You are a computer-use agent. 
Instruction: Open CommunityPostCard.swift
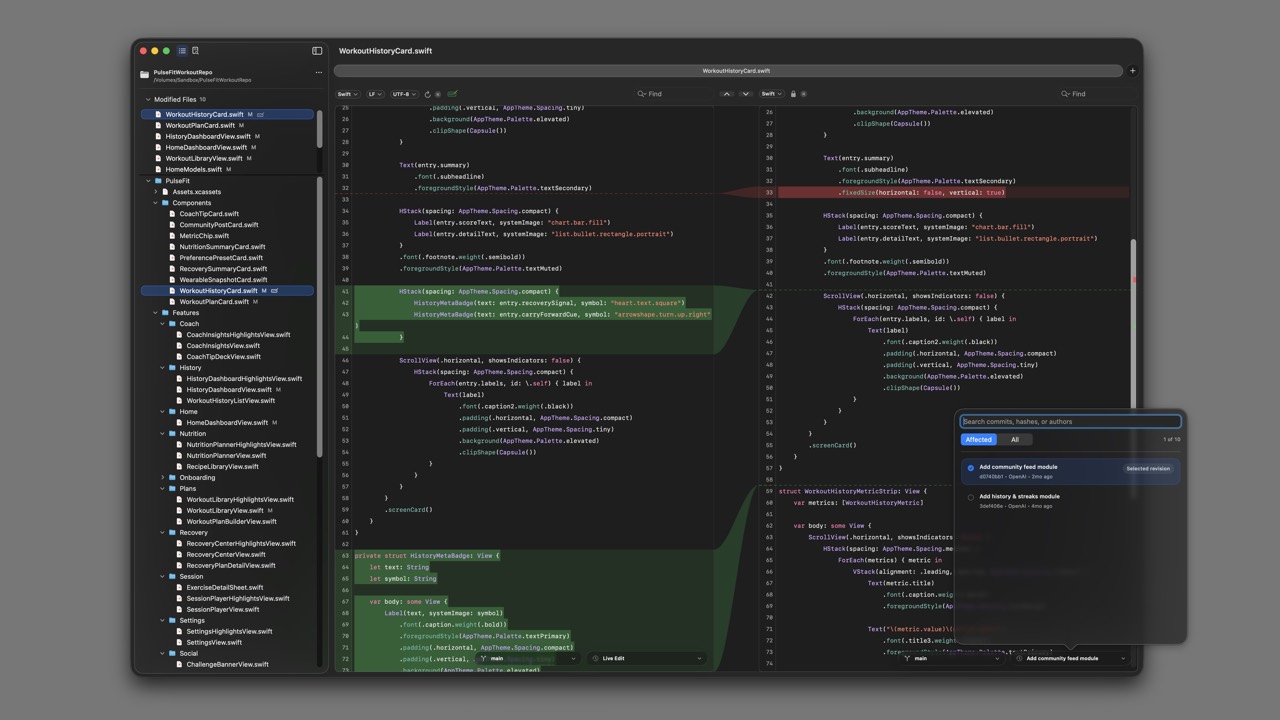pyautogui.click(x=219, y=225)
